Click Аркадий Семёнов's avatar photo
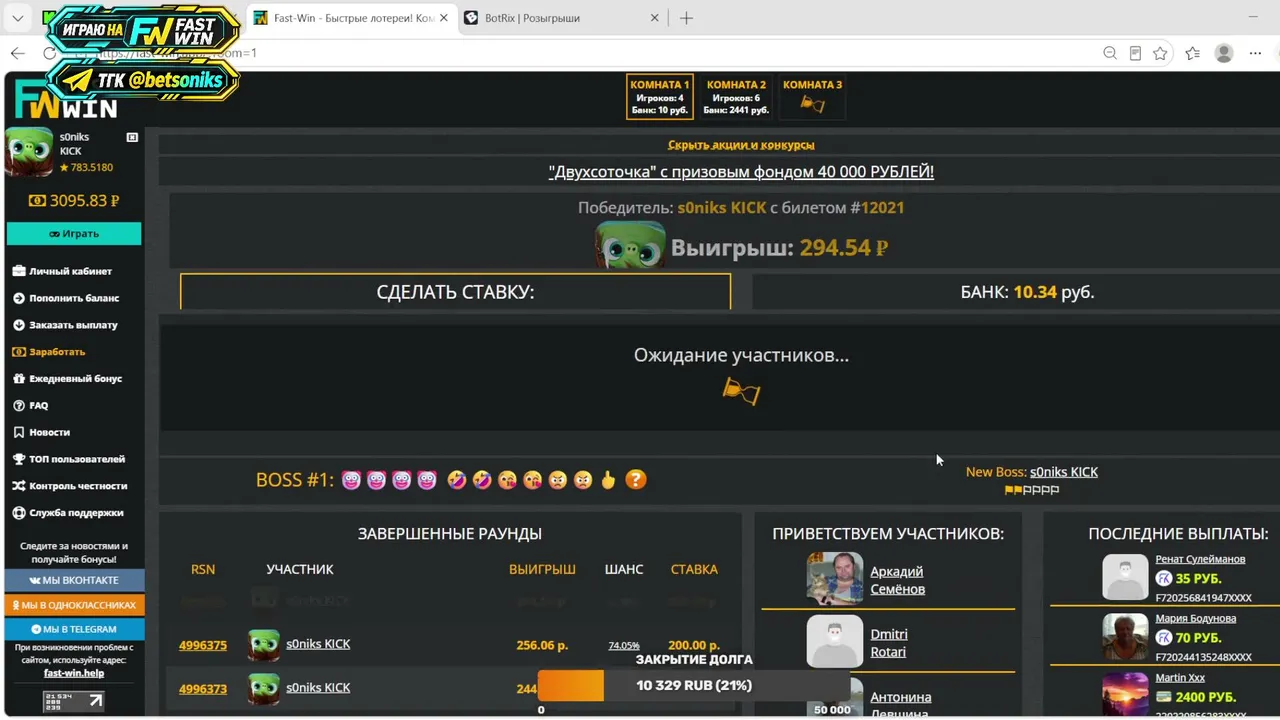 835,578
